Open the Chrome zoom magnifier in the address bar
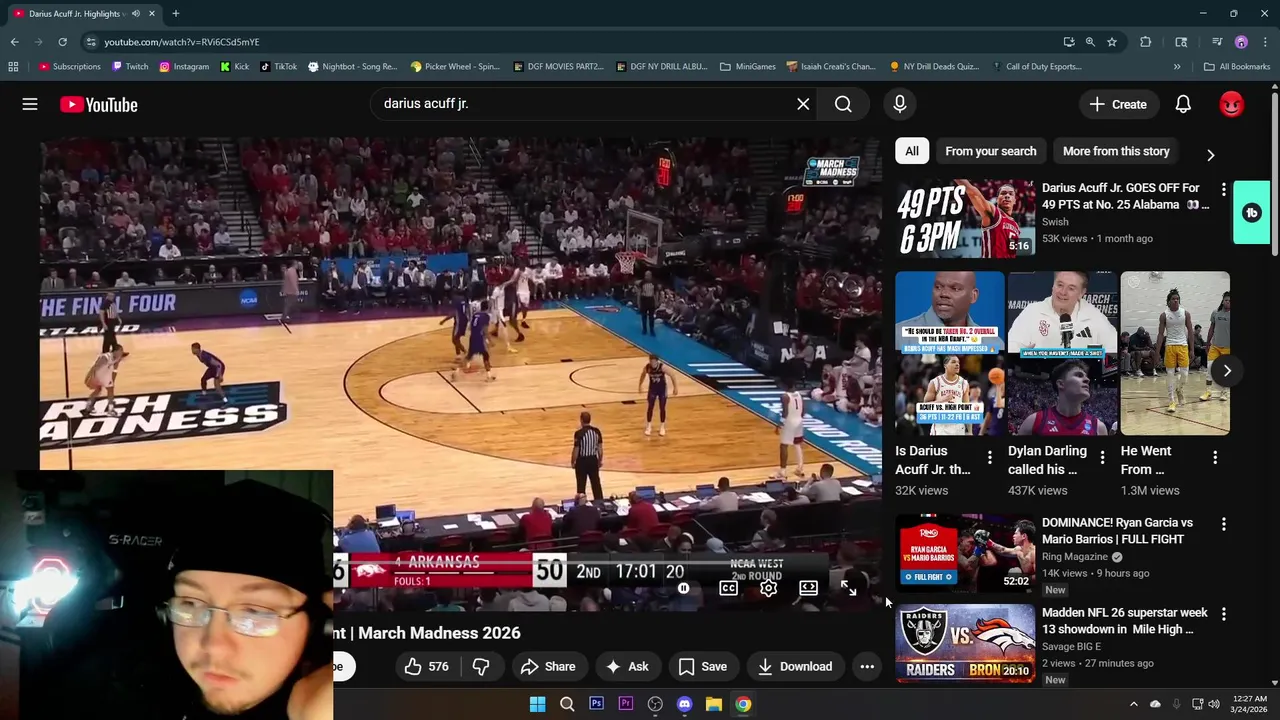Screen dimensions: 1280x720 [1090, 42]
